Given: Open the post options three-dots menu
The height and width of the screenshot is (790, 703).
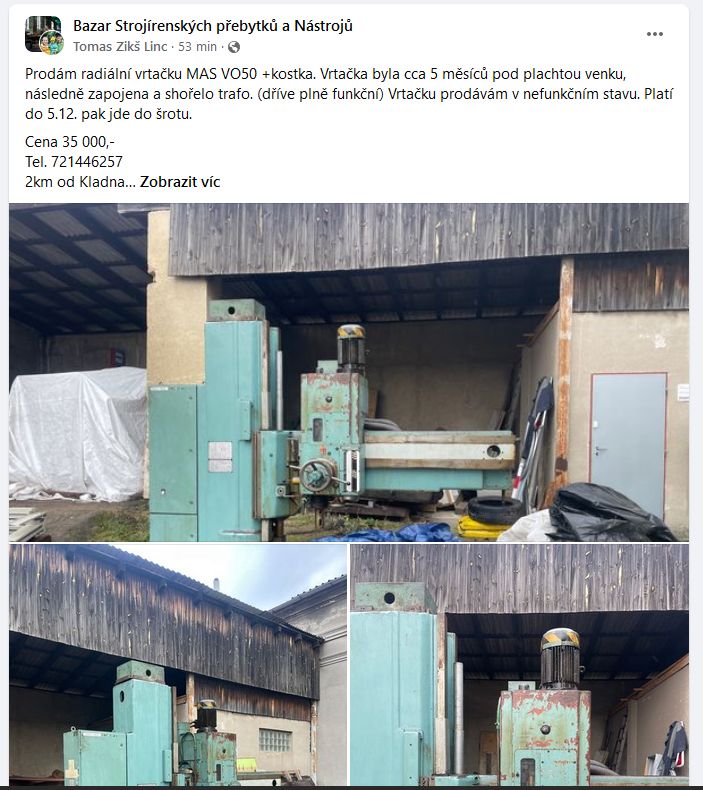Looking at the screenshot, I should click(x=654, y=34).
